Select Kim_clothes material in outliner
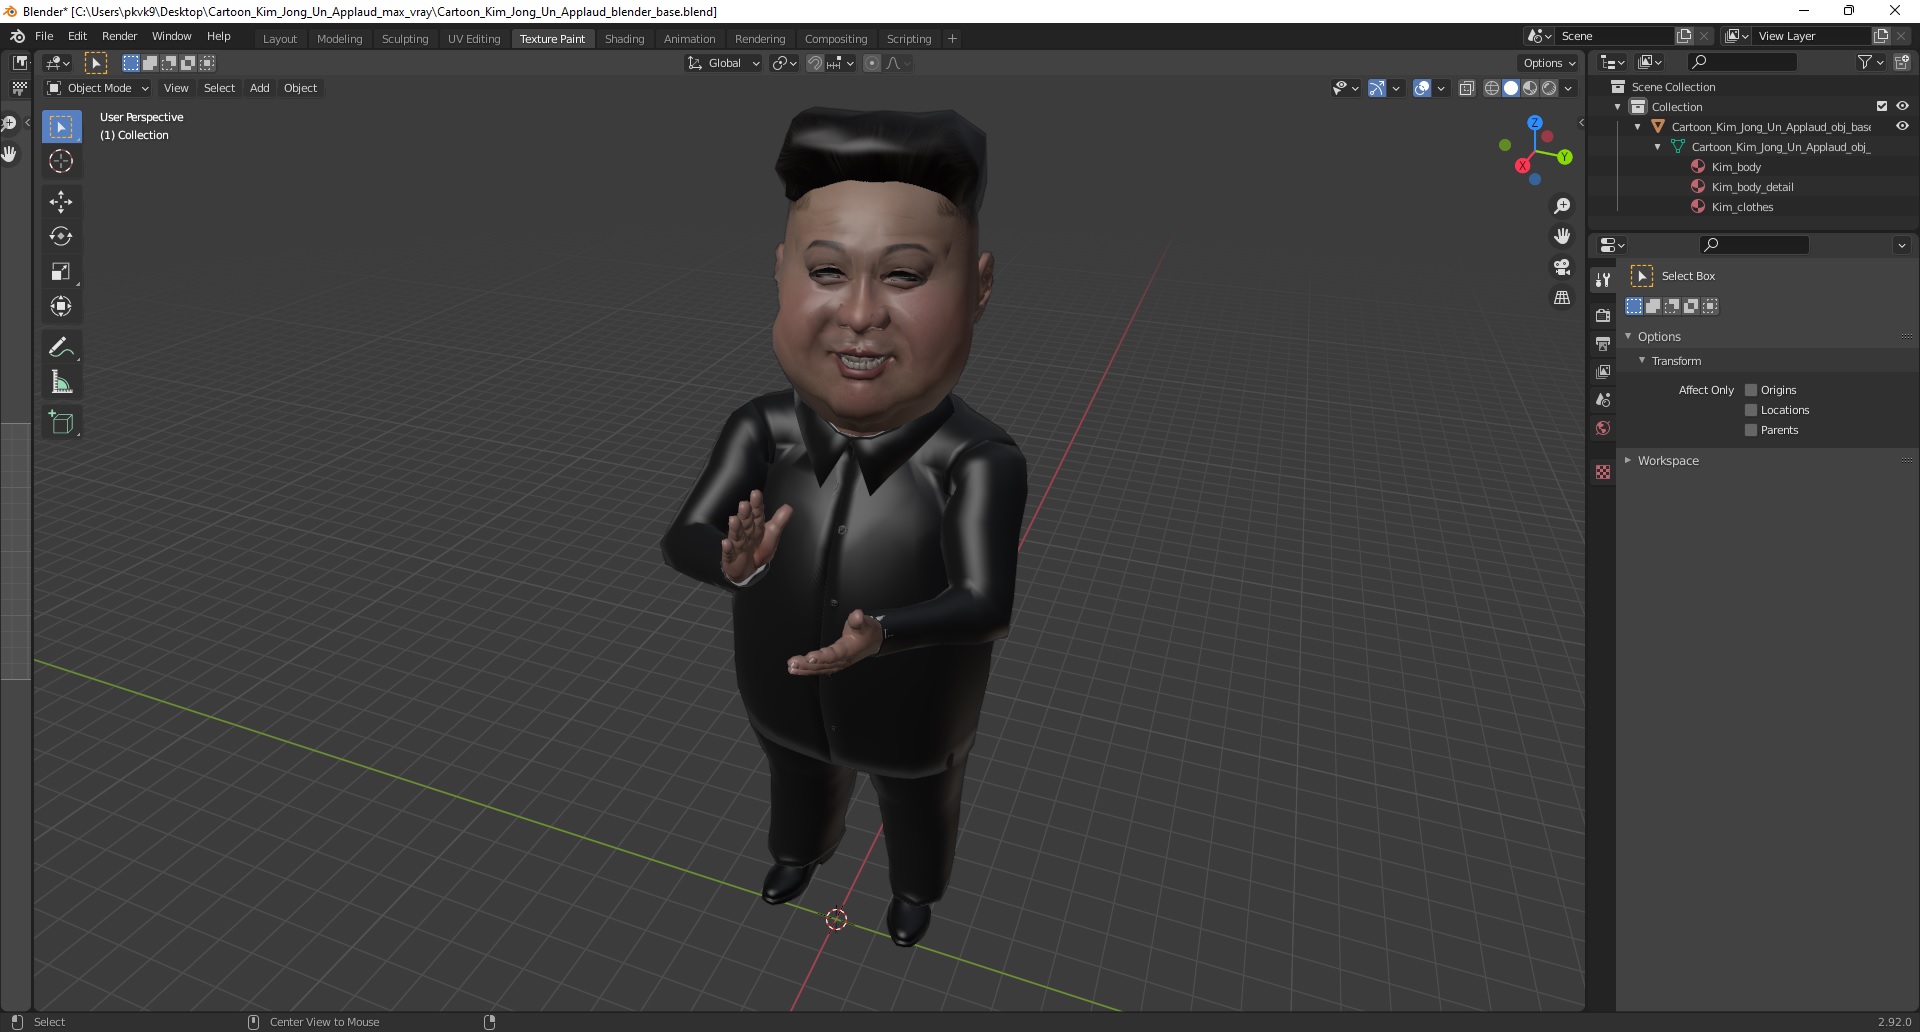The width and height of the screenshot is (1920, 1032). [x=1742, y=207]
